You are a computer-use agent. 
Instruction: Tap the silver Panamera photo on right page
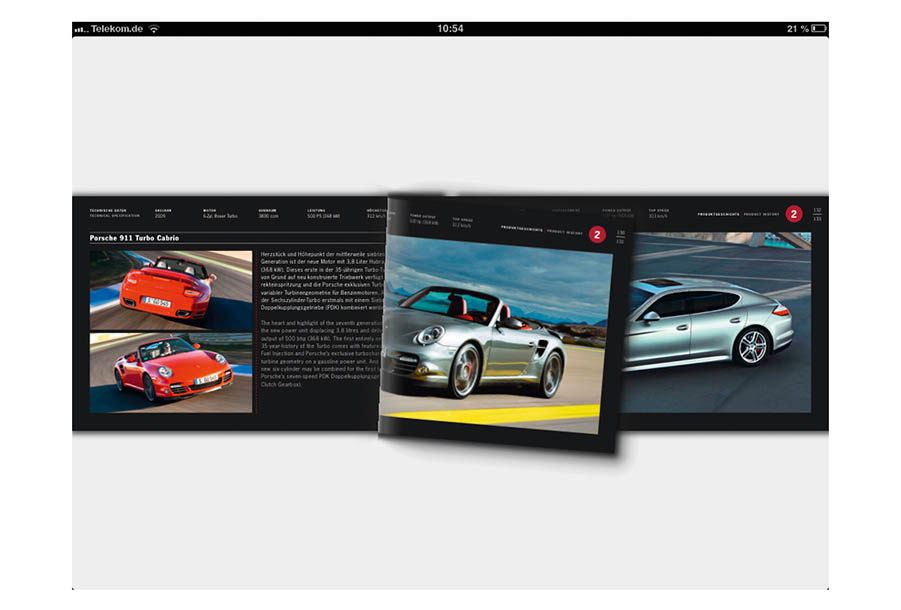pos(715,322)
